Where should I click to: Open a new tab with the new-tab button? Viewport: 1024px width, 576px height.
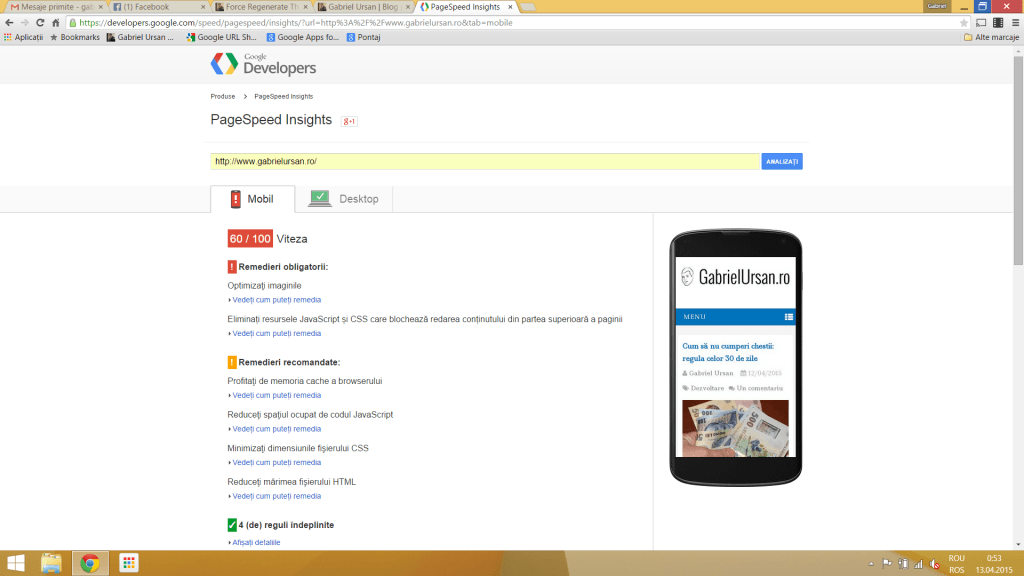tap(528, 7)
